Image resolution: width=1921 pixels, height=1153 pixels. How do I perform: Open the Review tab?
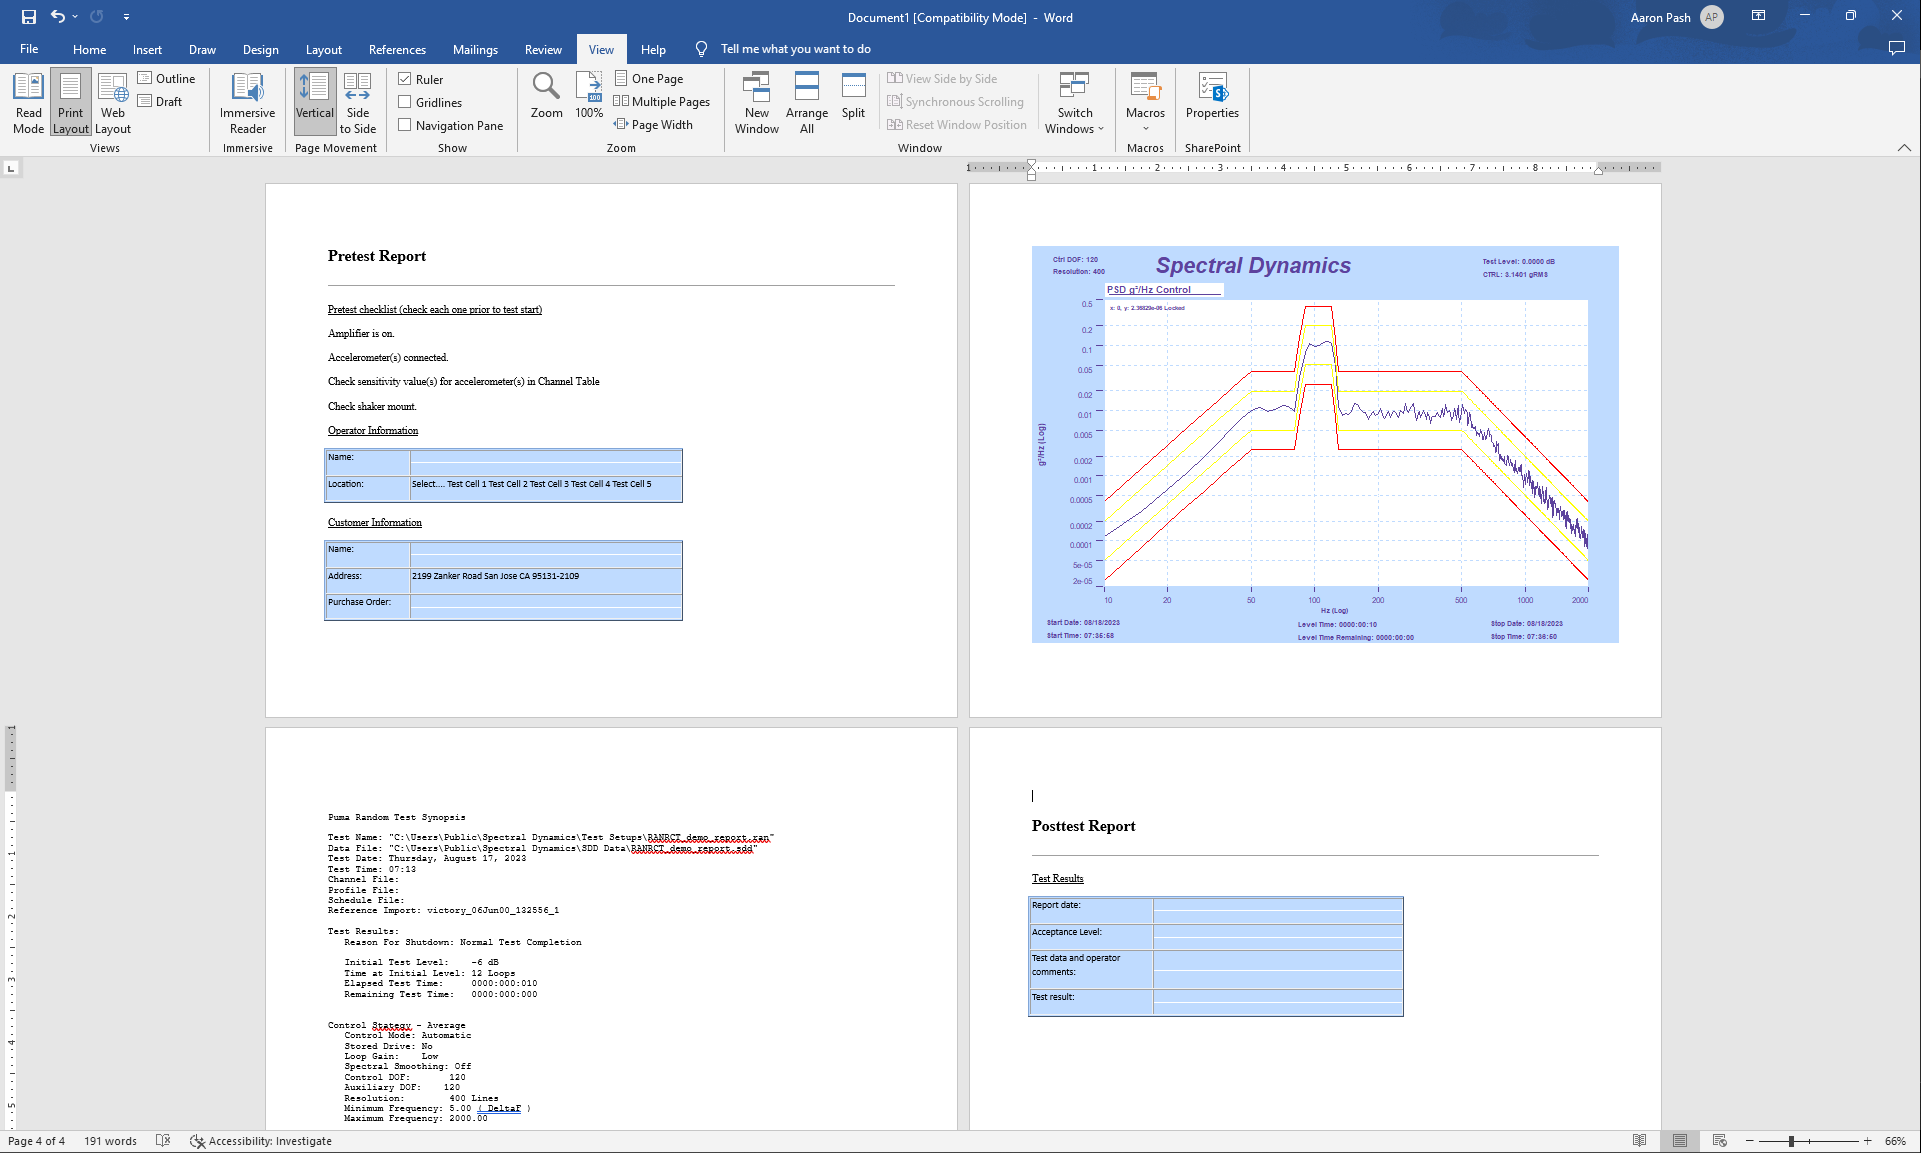543,49
